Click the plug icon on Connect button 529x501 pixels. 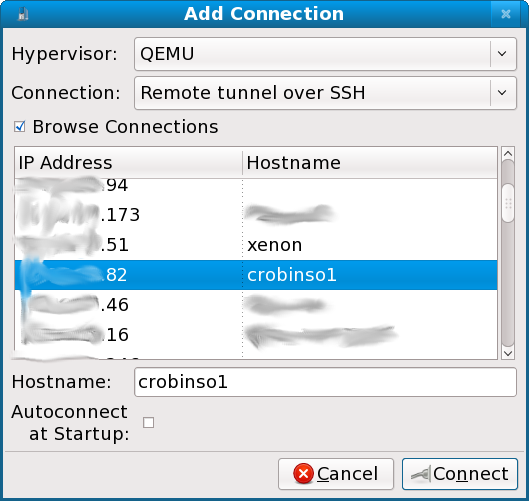point(420,474)
